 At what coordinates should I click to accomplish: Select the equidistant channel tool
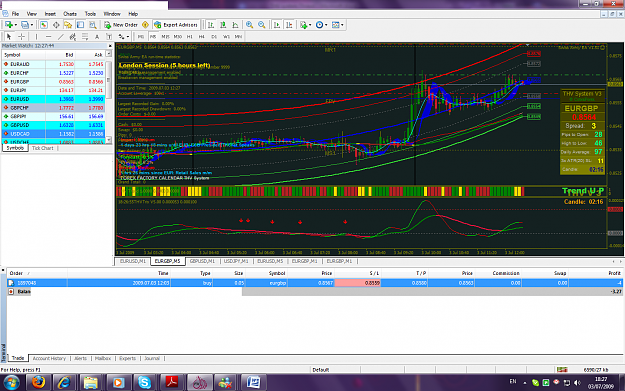pos(73,37)
